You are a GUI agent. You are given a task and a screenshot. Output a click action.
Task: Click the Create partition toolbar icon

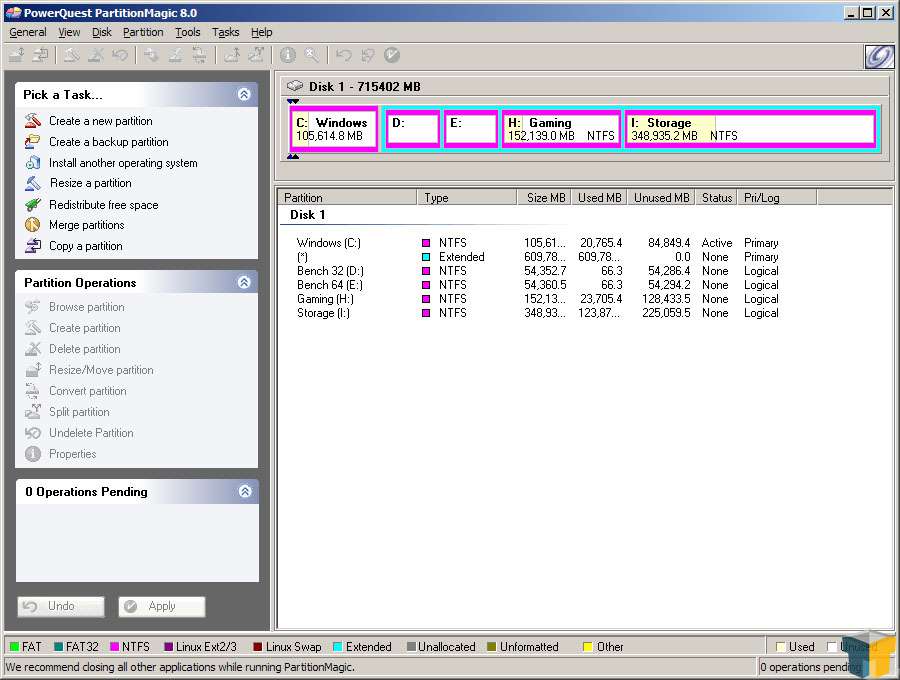(71, 55)
